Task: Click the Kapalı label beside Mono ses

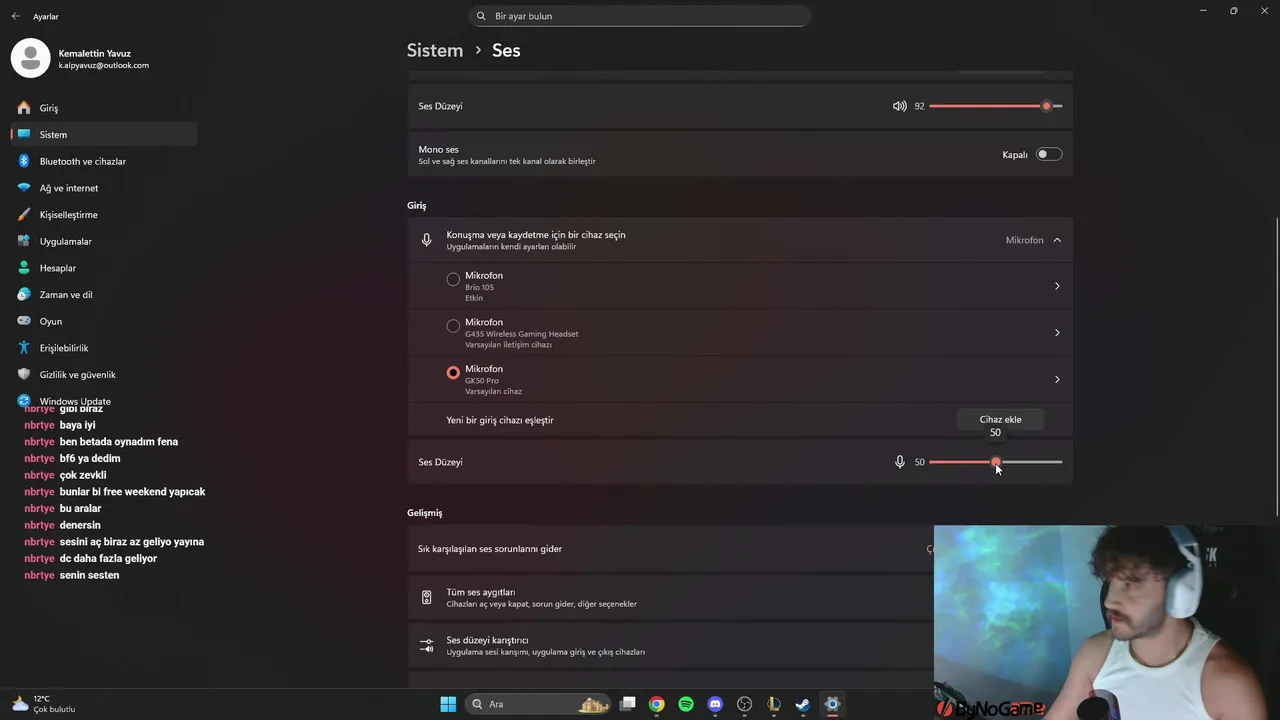Action: click(1015, 155)
